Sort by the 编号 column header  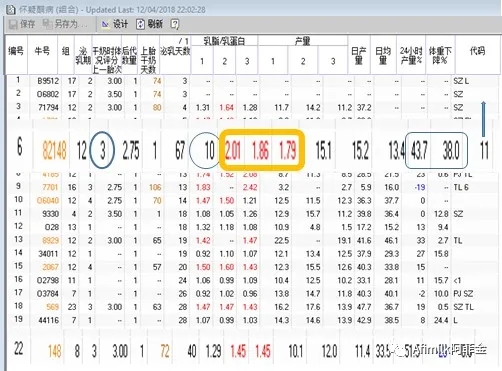tap(16, 51)
